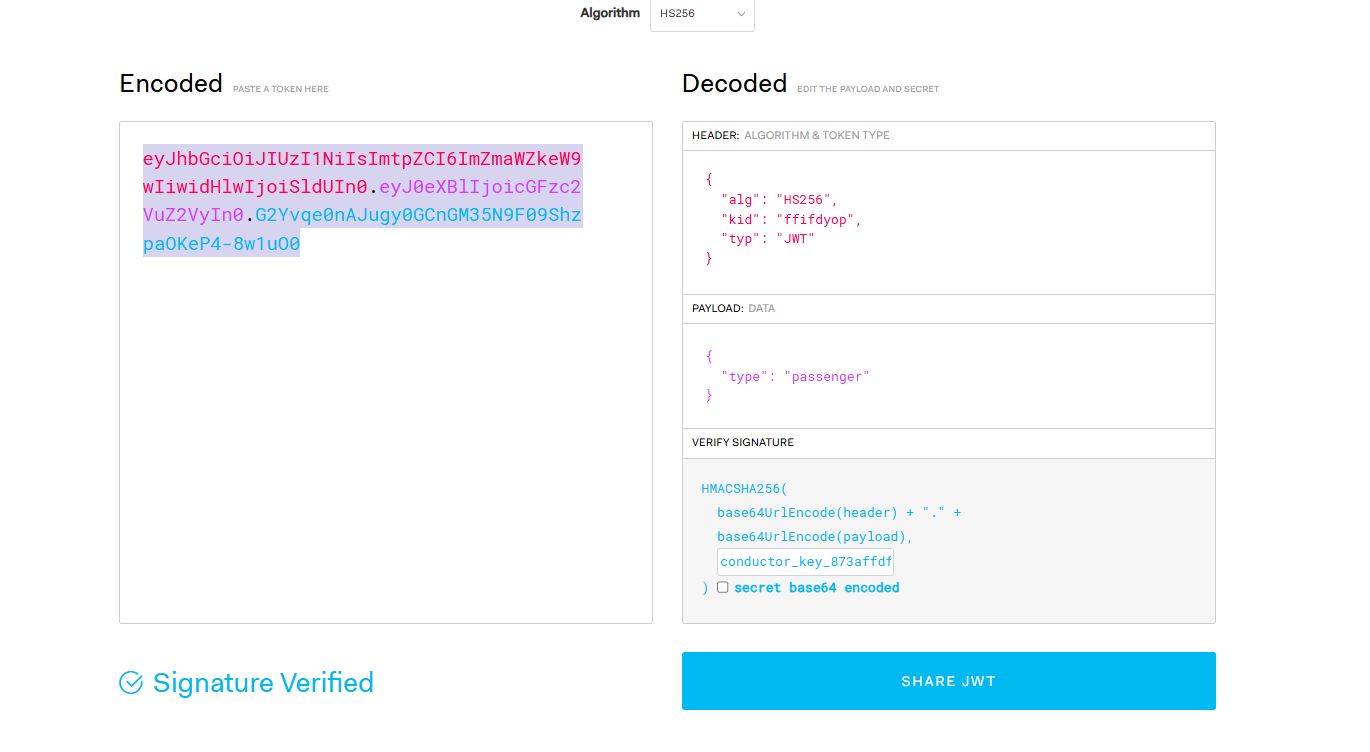Click the PAYLOAD: DATA section label
This screenshot has height=752, width=1370.
[733, 309]
